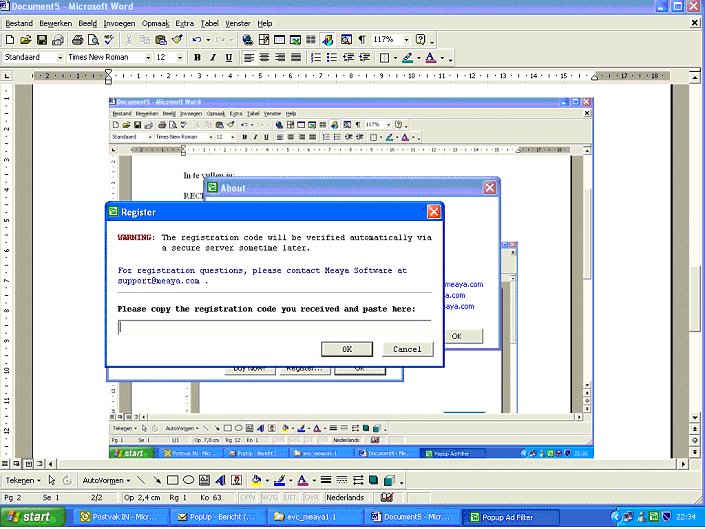This screenshot has height=529, width=705.
Task: Select the arrow drawing tool
Action: click(x=156, y=480)
